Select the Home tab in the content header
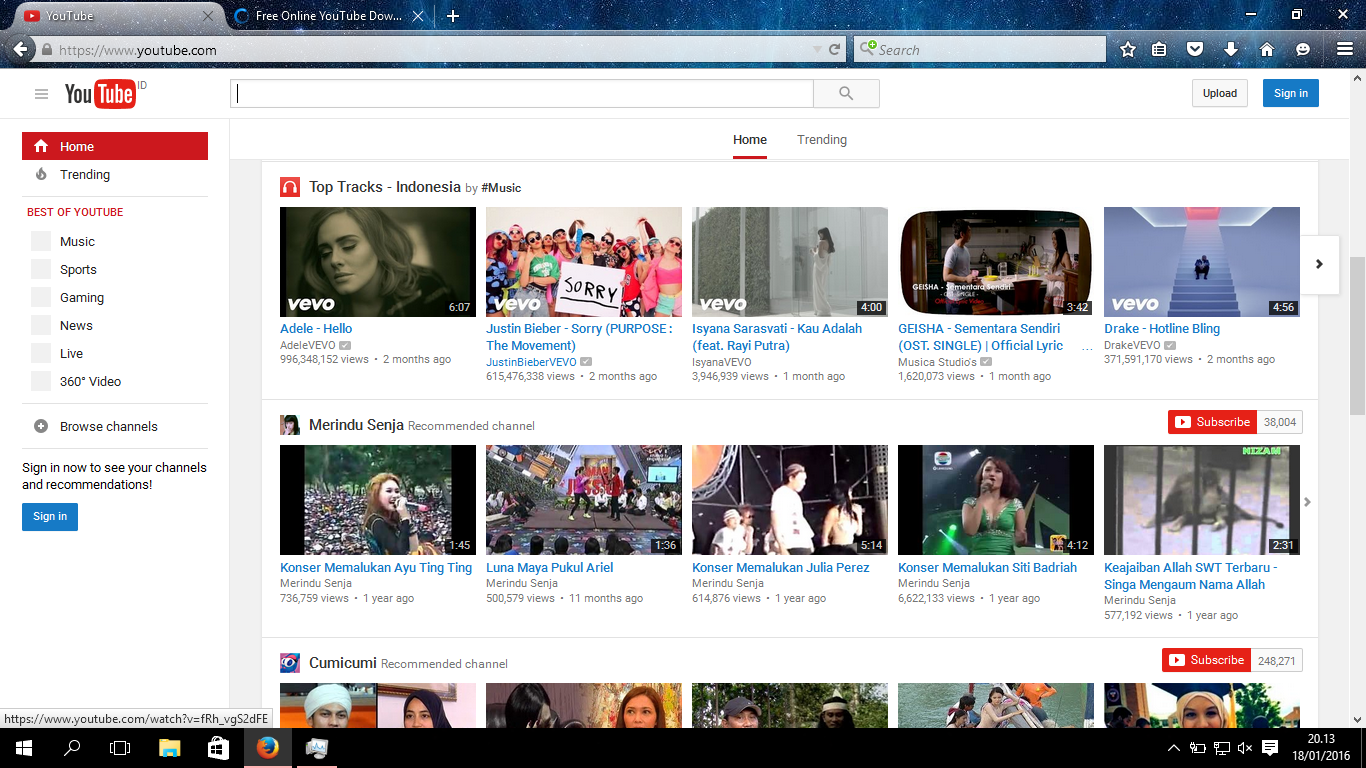This screenshot has height=768, width=1366. pos(750,140)
